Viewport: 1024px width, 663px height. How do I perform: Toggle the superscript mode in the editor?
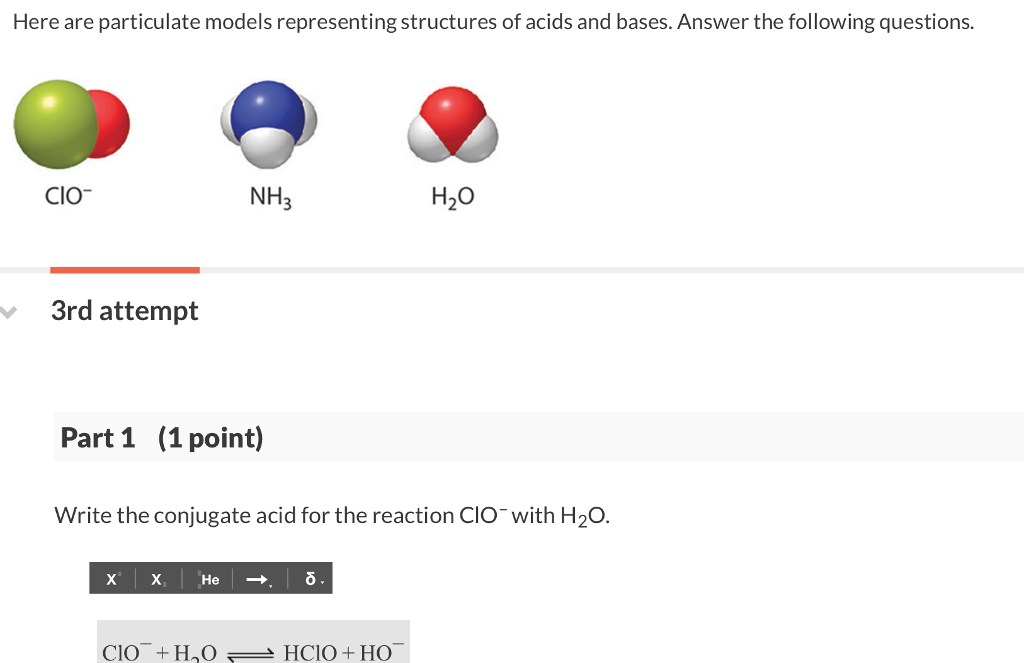point(111,578)
